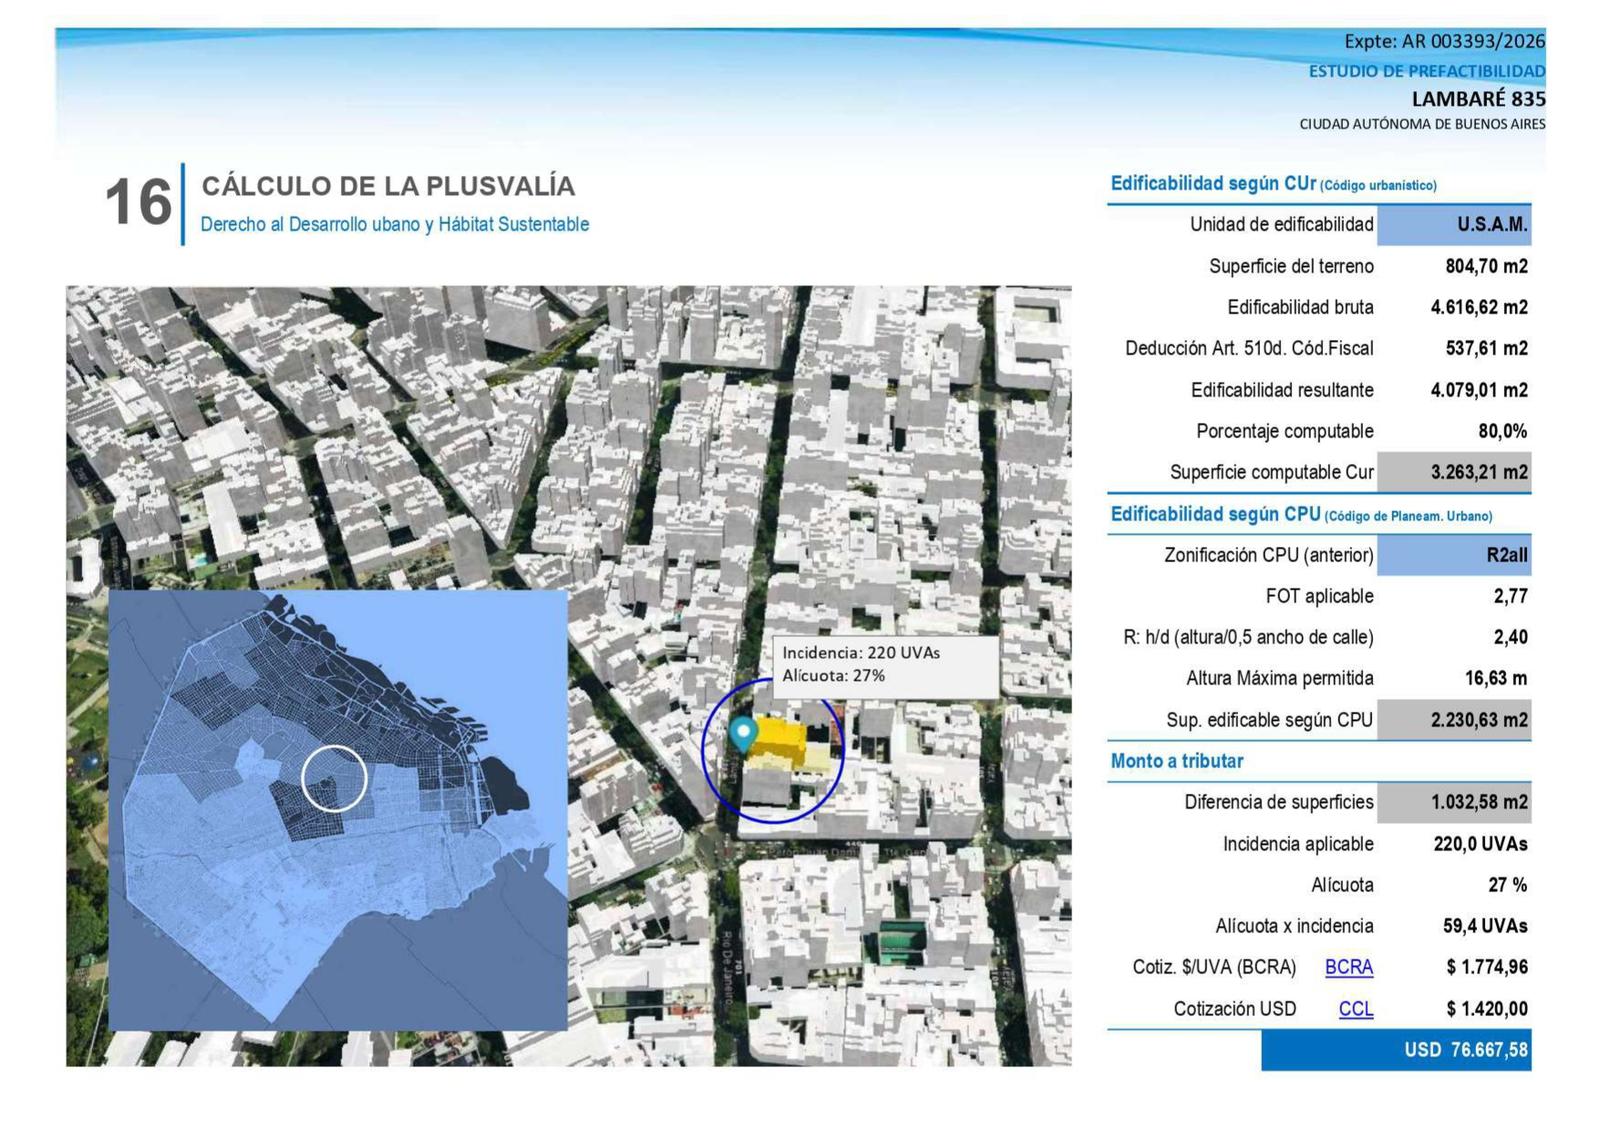Select the 27 % alícuota value
Image resolution: width=1600 pixels, height=1130 pixels.
(x=1507, y=885)
